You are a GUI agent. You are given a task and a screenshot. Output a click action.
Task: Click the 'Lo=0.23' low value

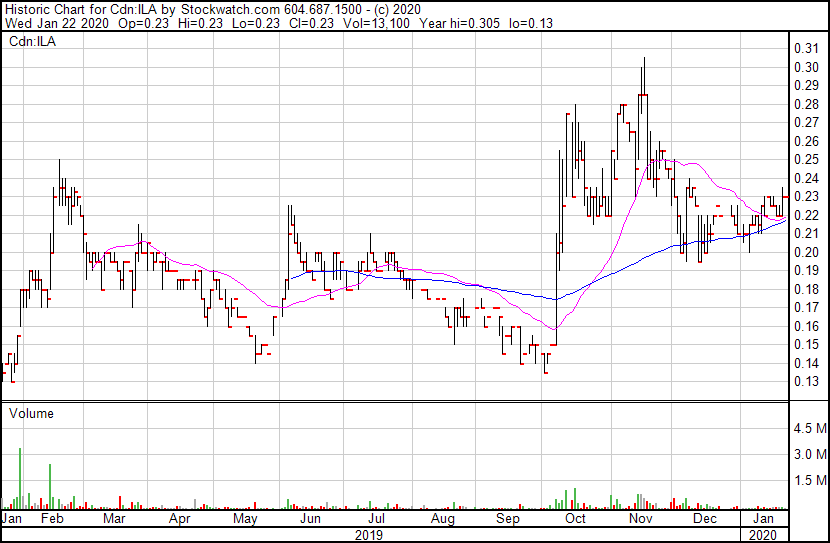(x=258, y=23)
